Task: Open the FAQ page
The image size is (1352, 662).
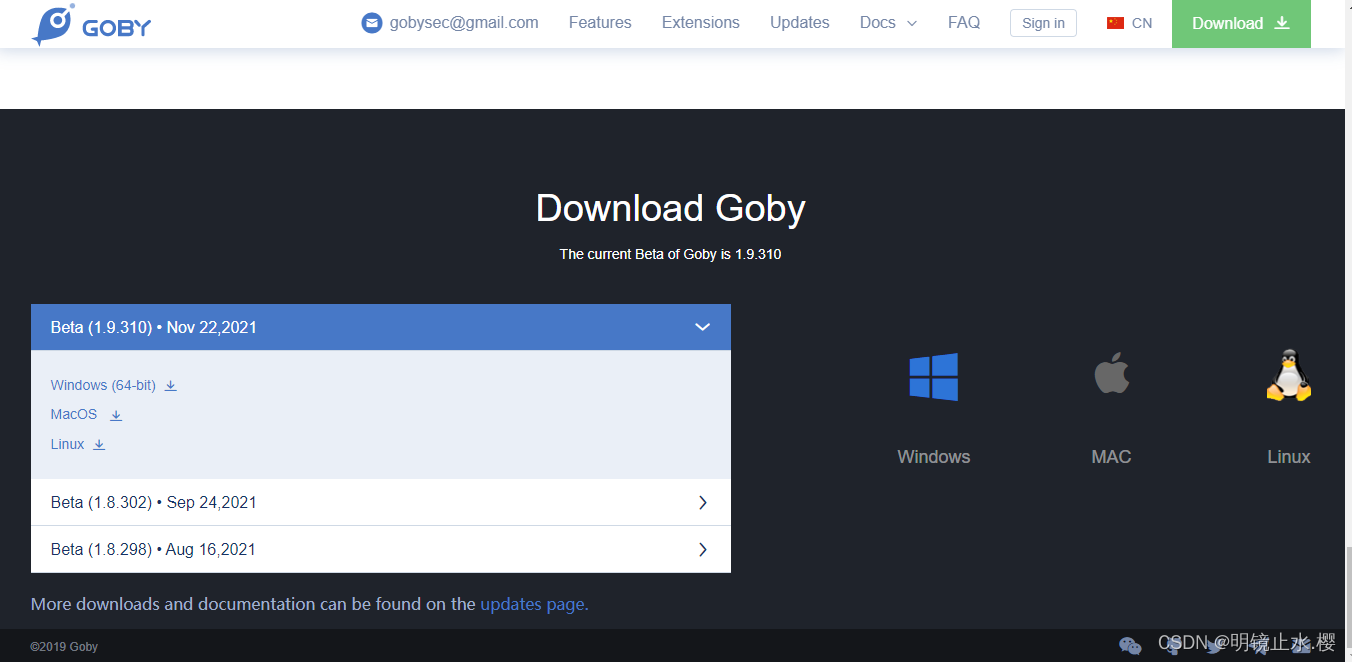Action: point(964,22)
